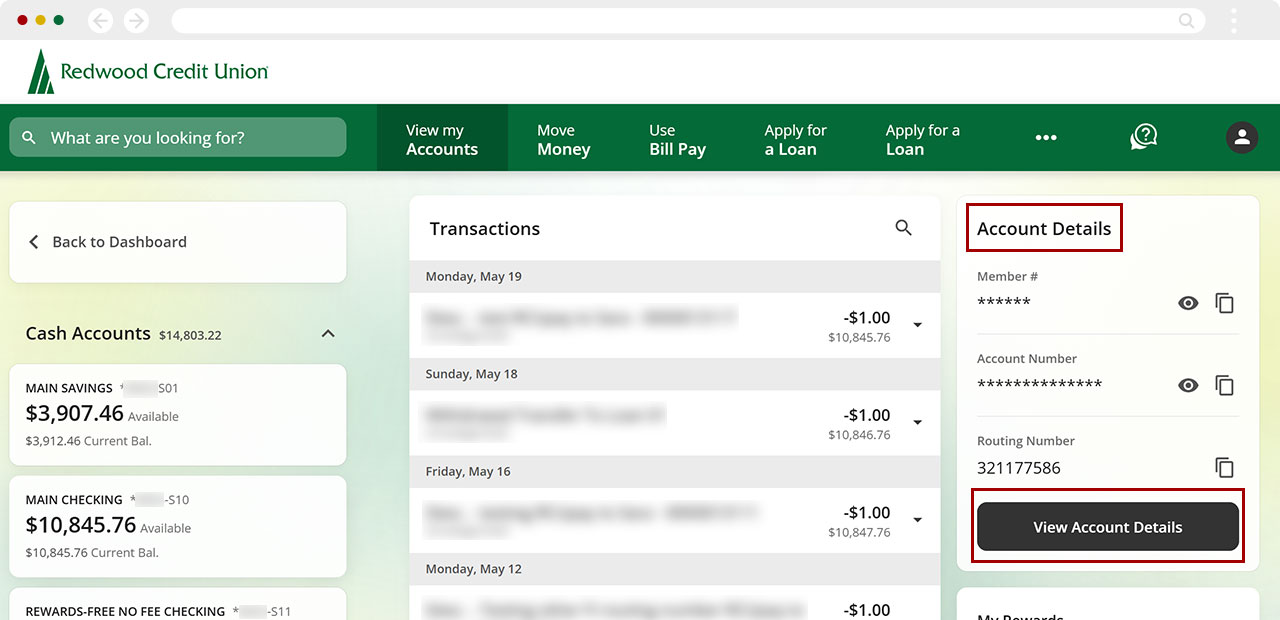Image resolution: width=1280 pixels, height=620 pixels.
Task: Open the second Apply for a Loan menu
Action: (922, 139)
